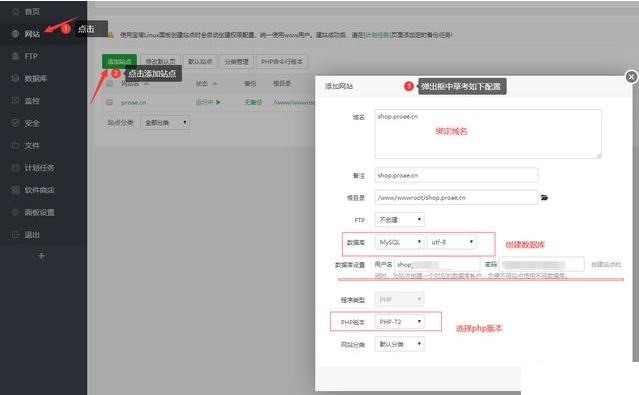Screen dimensions: 639x395
Task: Click the green 添加站点 button
Action: pos(119,62)
